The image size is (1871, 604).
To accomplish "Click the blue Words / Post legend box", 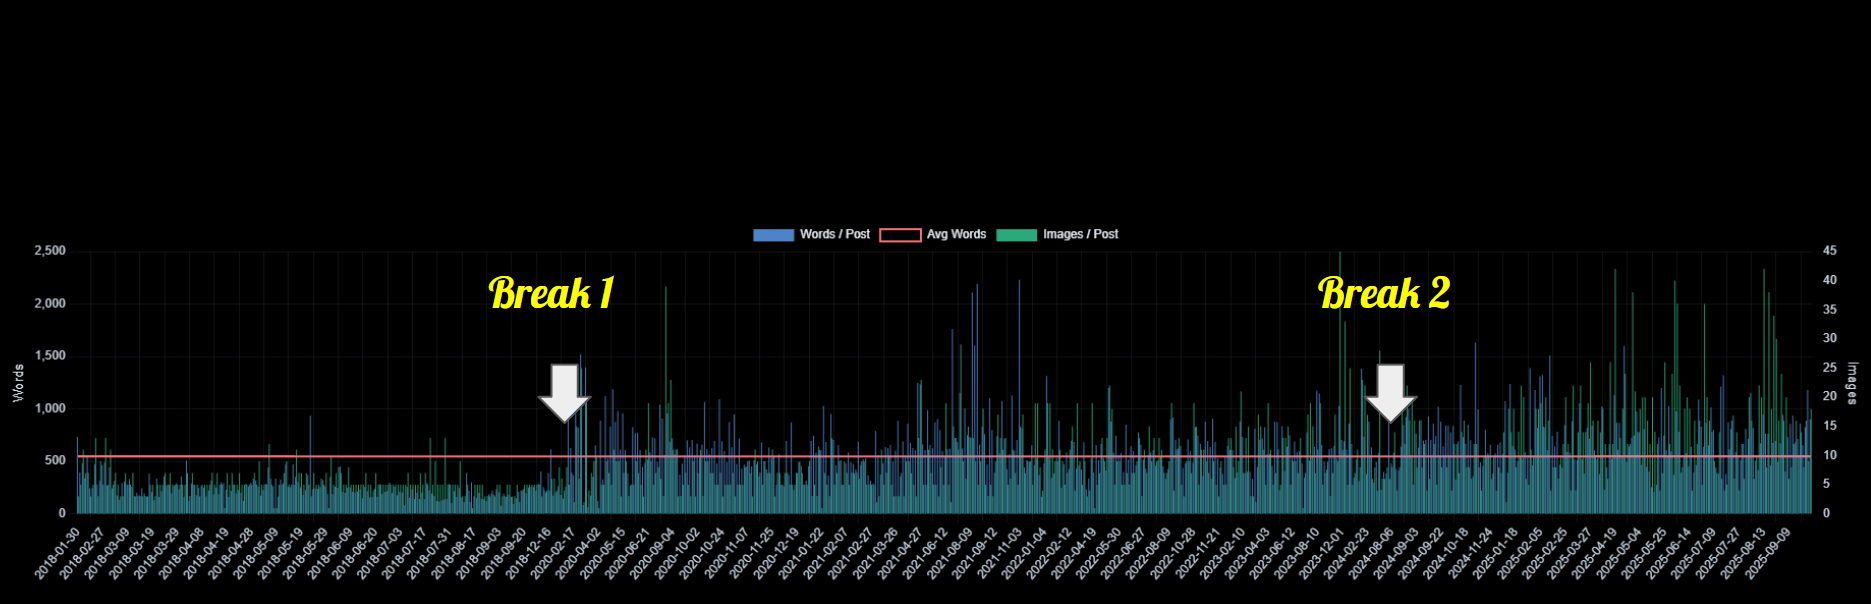I will [773, 235].
